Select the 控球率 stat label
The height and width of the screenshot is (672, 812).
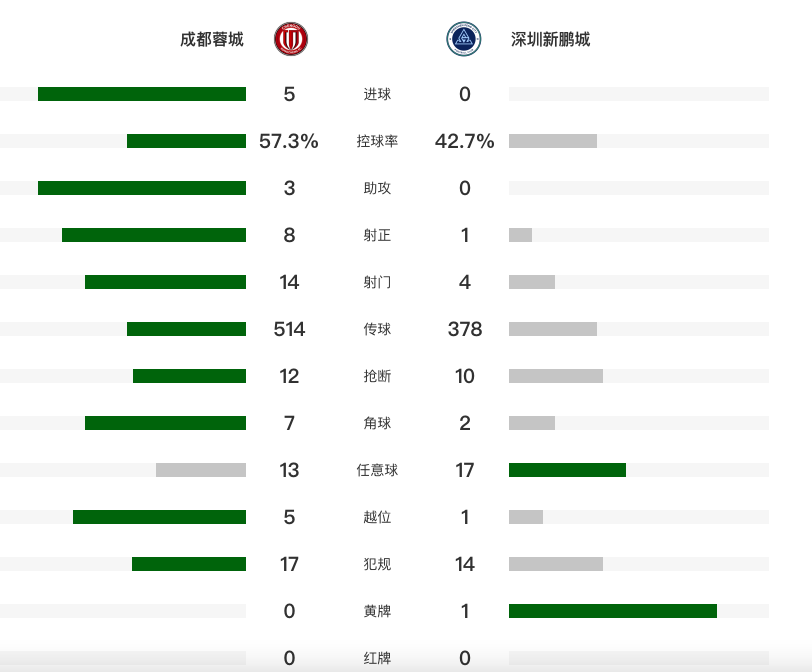tap(377, 141)
